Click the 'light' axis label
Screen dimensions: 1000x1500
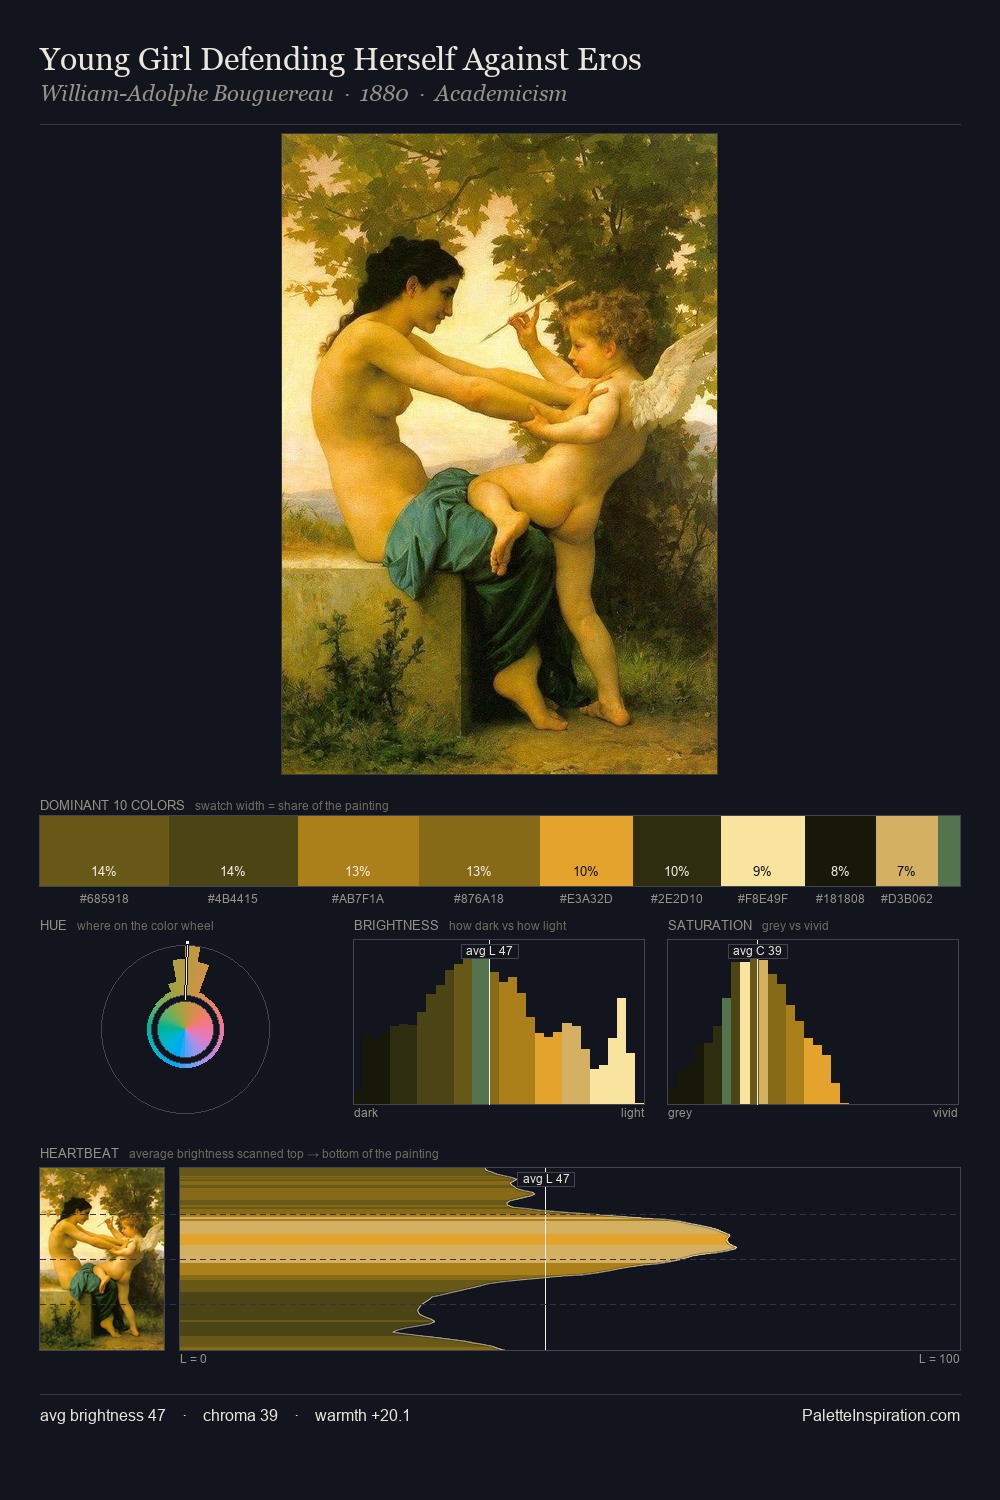(x=633, y=1113)
